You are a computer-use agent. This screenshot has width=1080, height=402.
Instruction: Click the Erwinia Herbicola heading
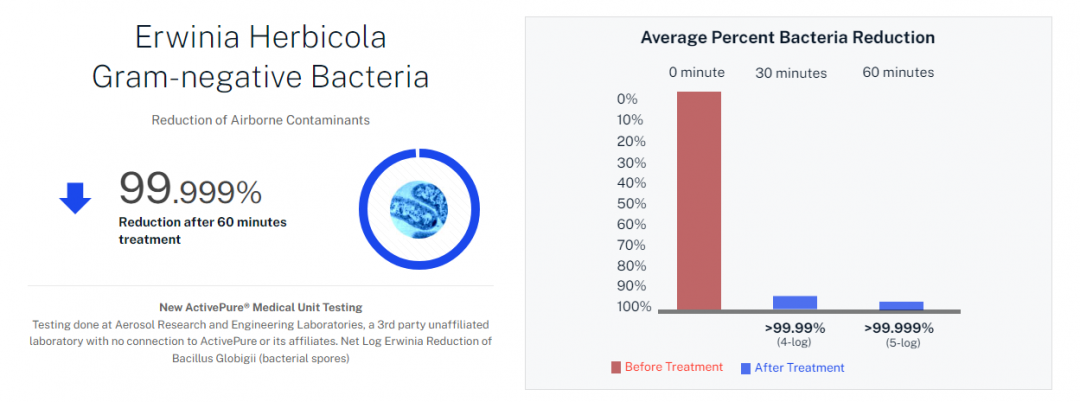[260, 38]
